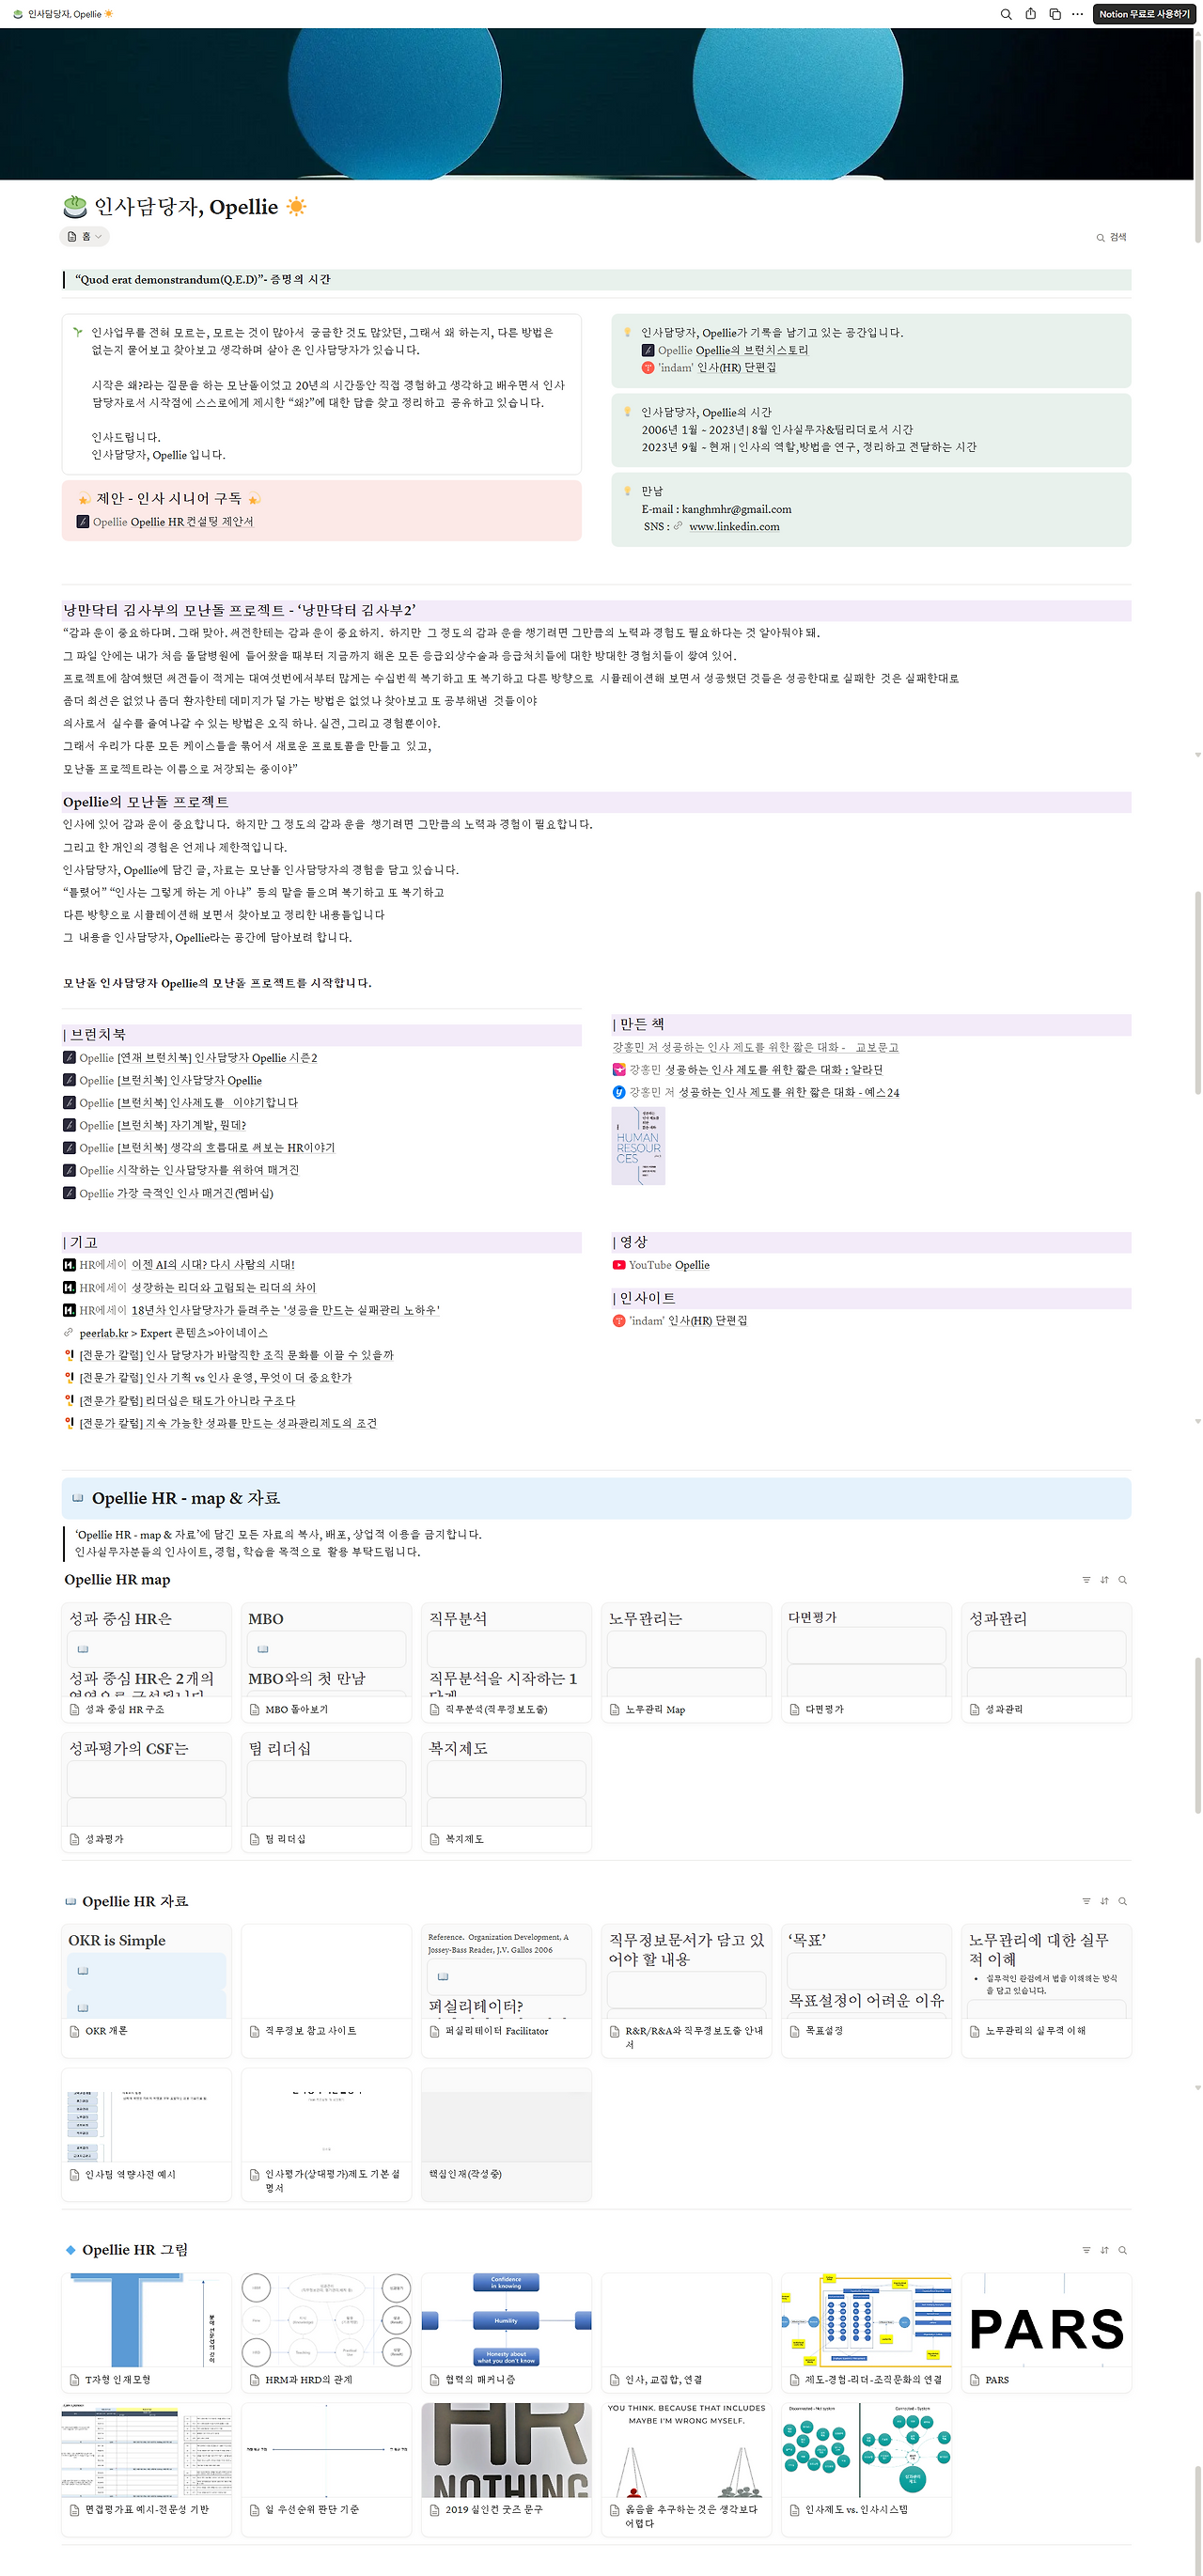Open '[전문가 칼럼] 인사 기획 vs 인사 운영' link

[x=207, y=1378]
